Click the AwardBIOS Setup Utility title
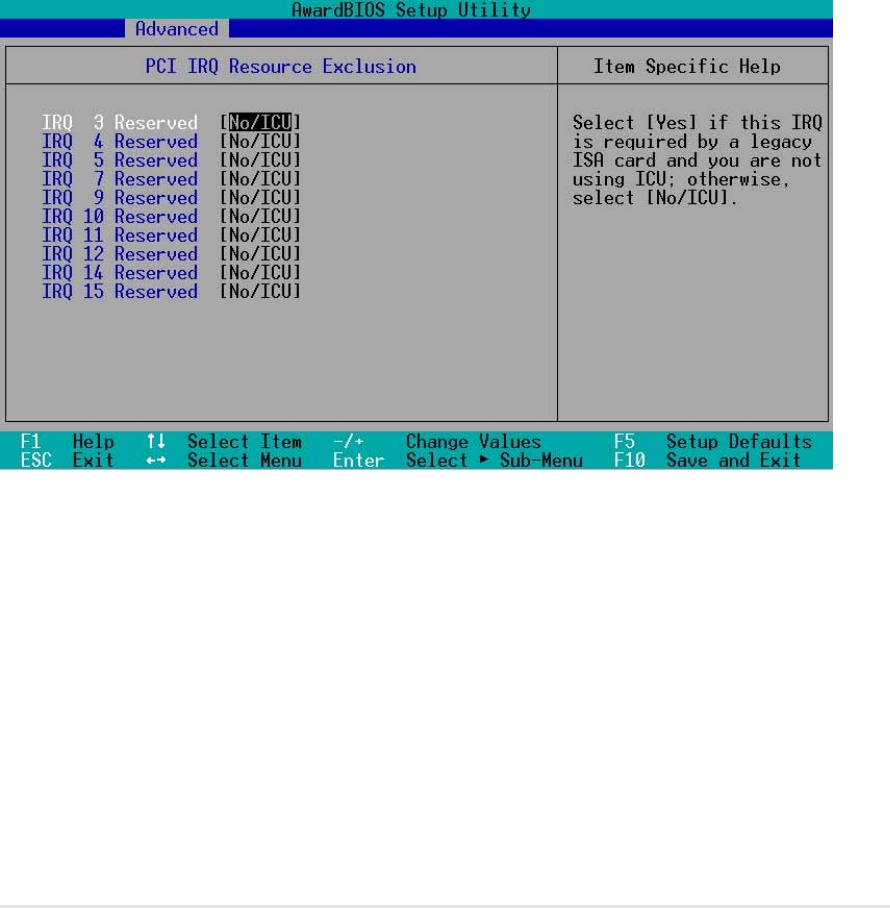 point(411,10)
